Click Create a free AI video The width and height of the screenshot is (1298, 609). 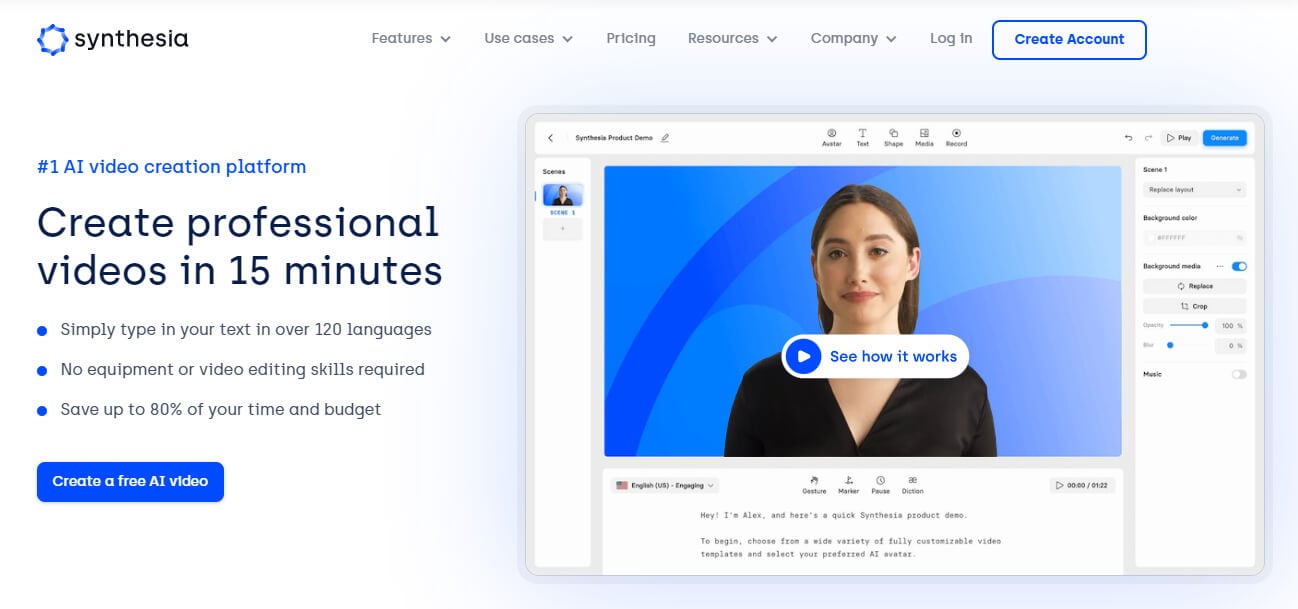pos(130,481)
